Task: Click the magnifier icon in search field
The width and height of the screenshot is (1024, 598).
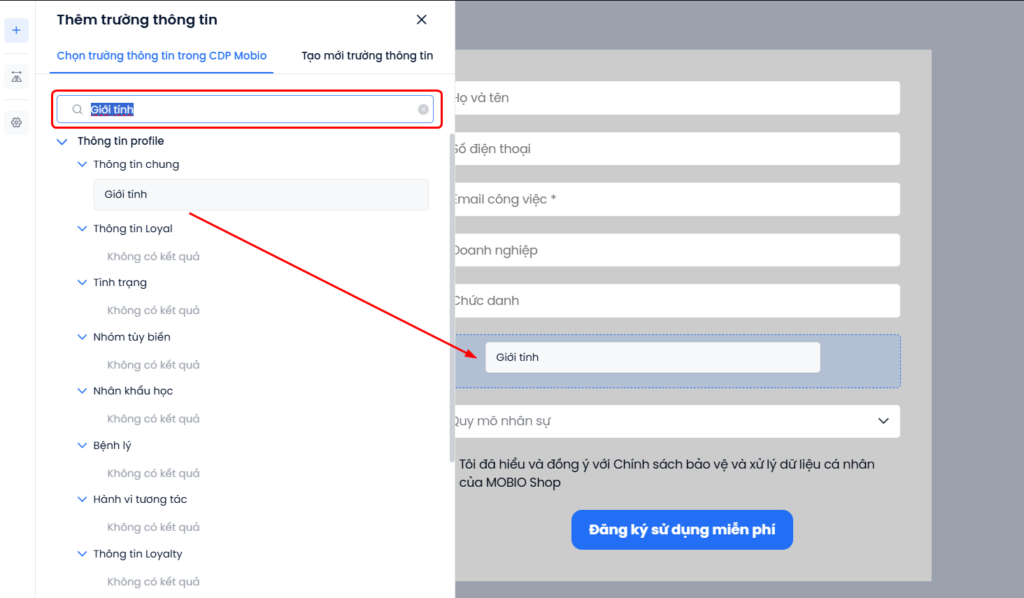Action: (x=77, y=110)
